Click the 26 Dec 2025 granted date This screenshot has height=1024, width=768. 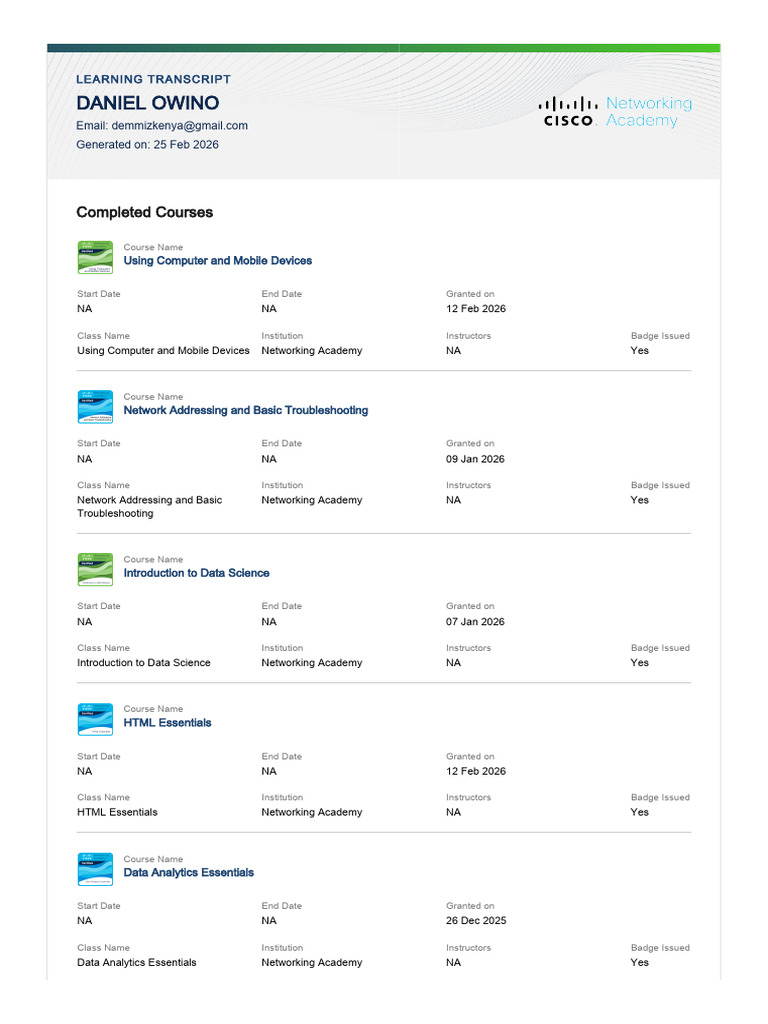[x=476, y=921]
